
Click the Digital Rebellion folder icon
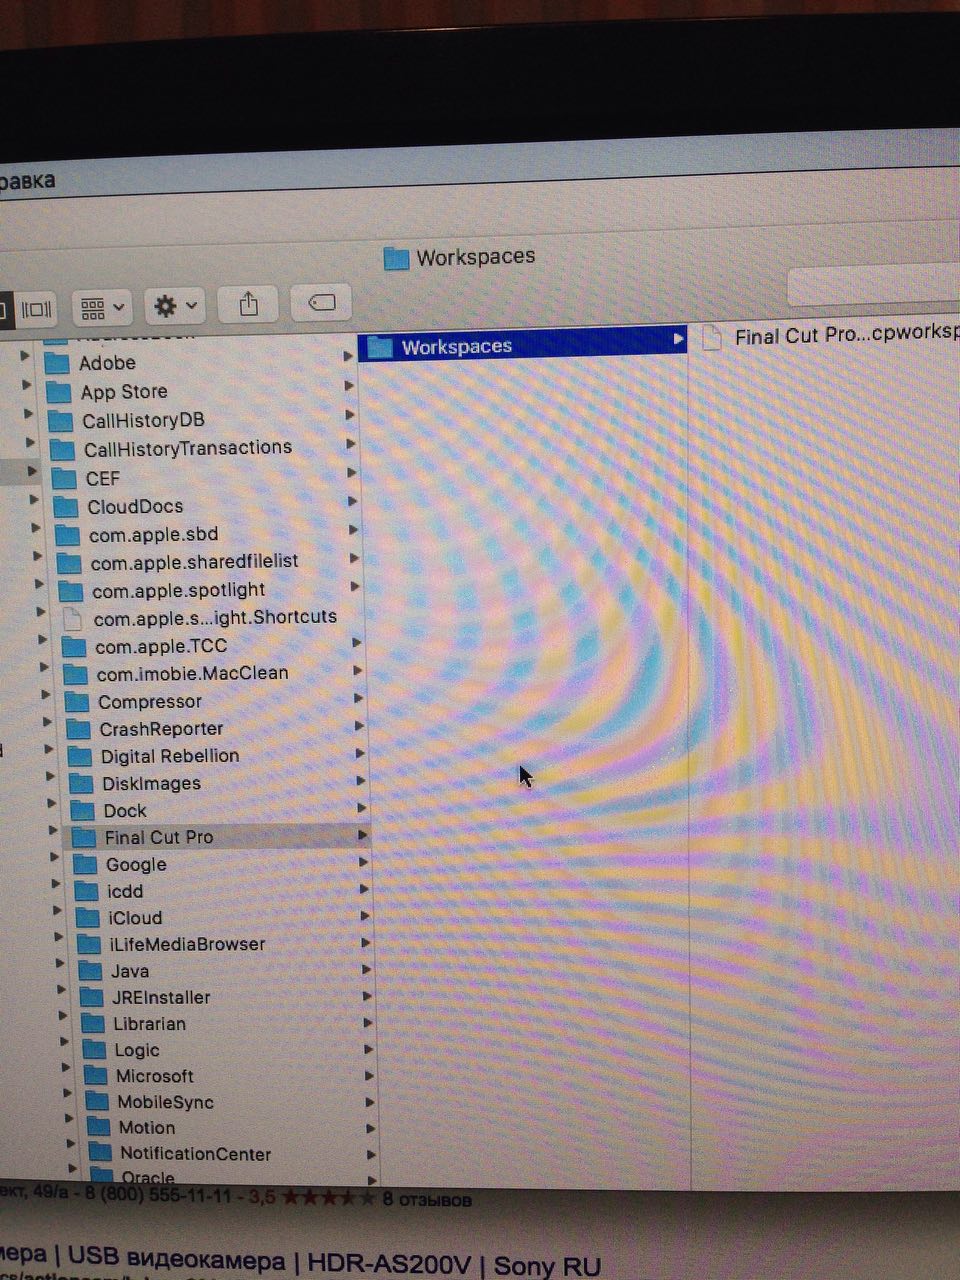tap(81, 757)
